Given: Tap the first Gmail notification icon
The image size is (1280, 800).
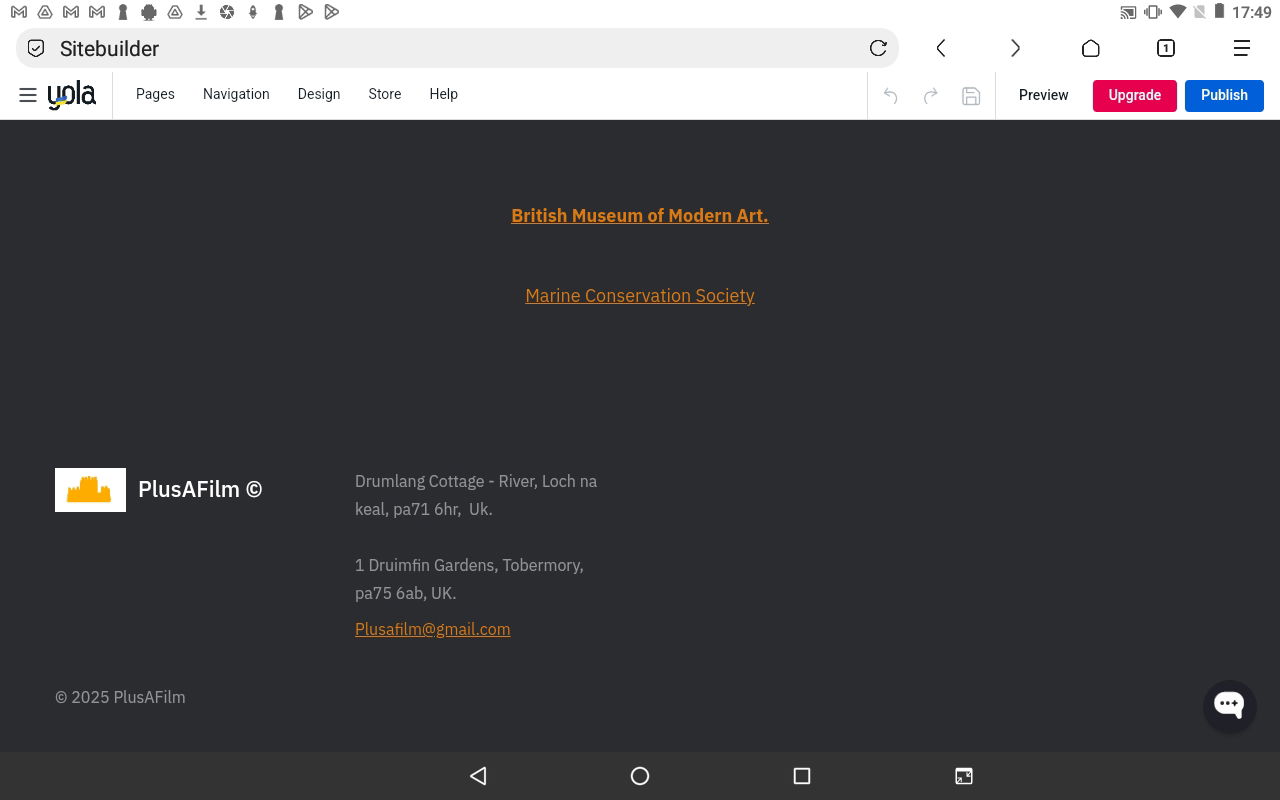Looking at the screenshot, I should 19,12.
